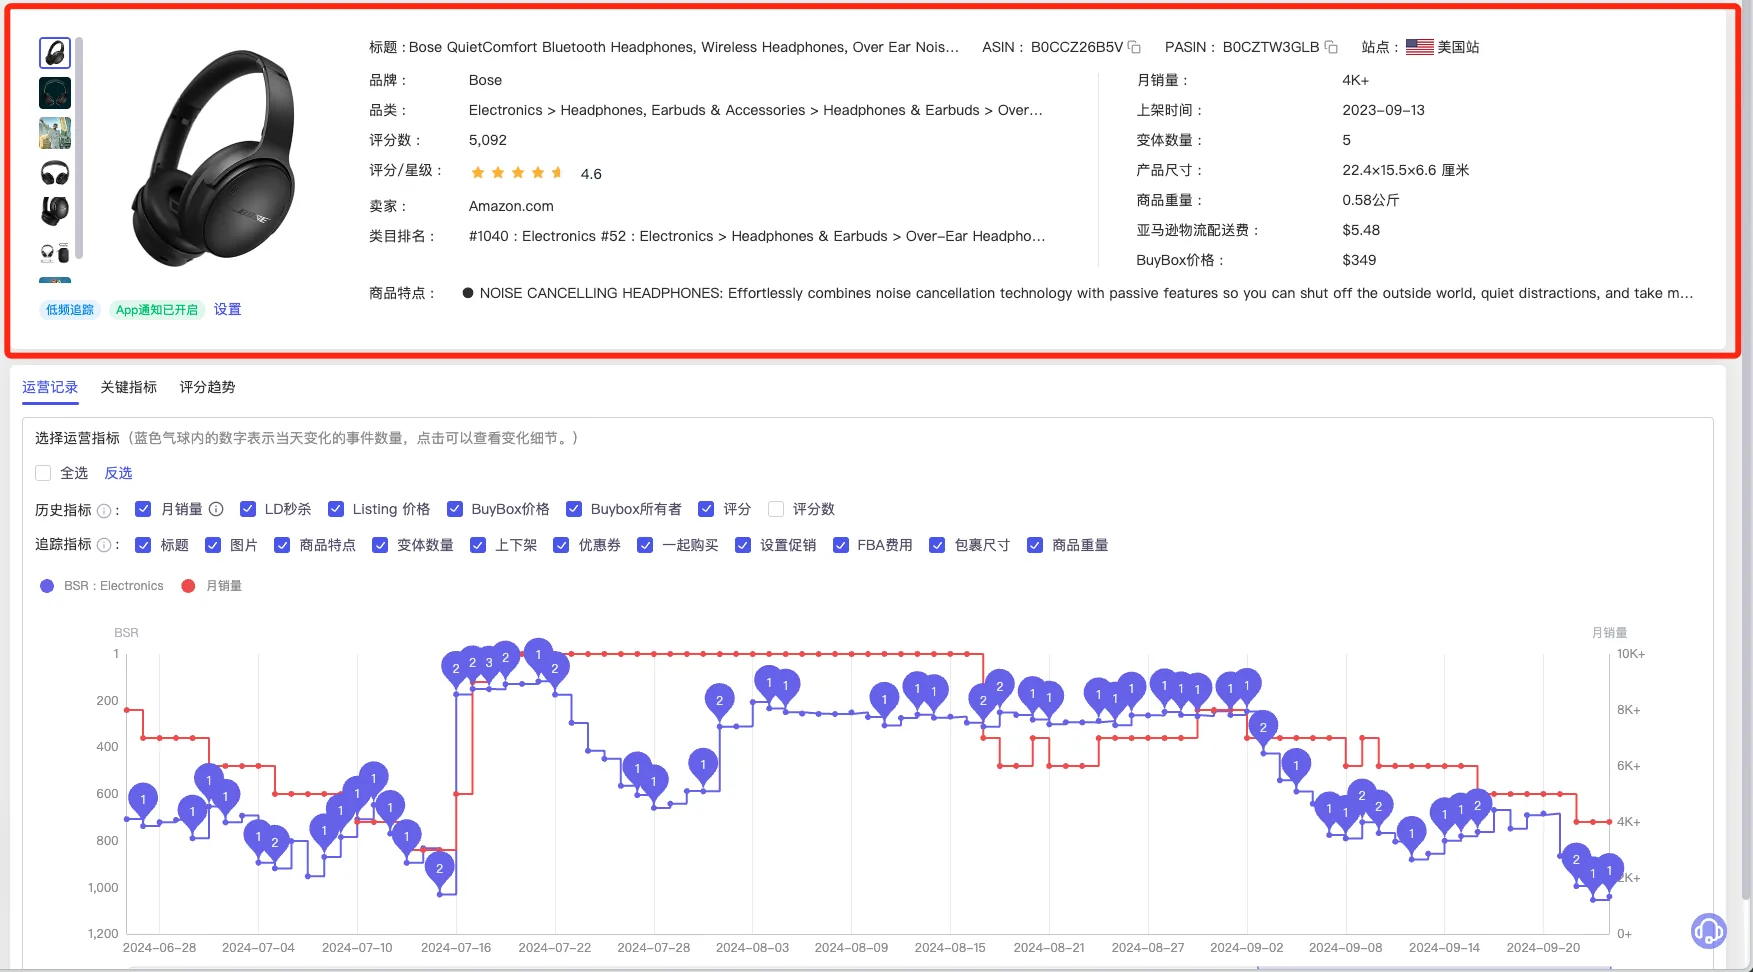Screen dimensions: 1753x972
Task: Uncheck the 变体数量 tracking checkbox
Action: [x=380, y=545]
